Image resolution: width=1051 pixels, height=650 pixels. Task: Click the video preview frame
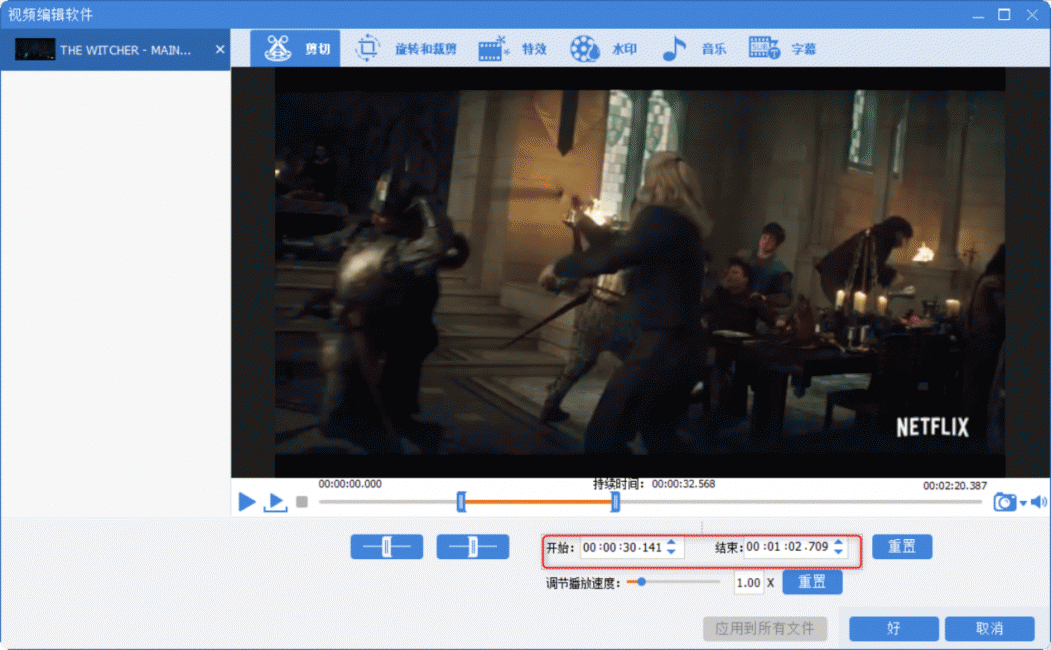coord(640,272)
